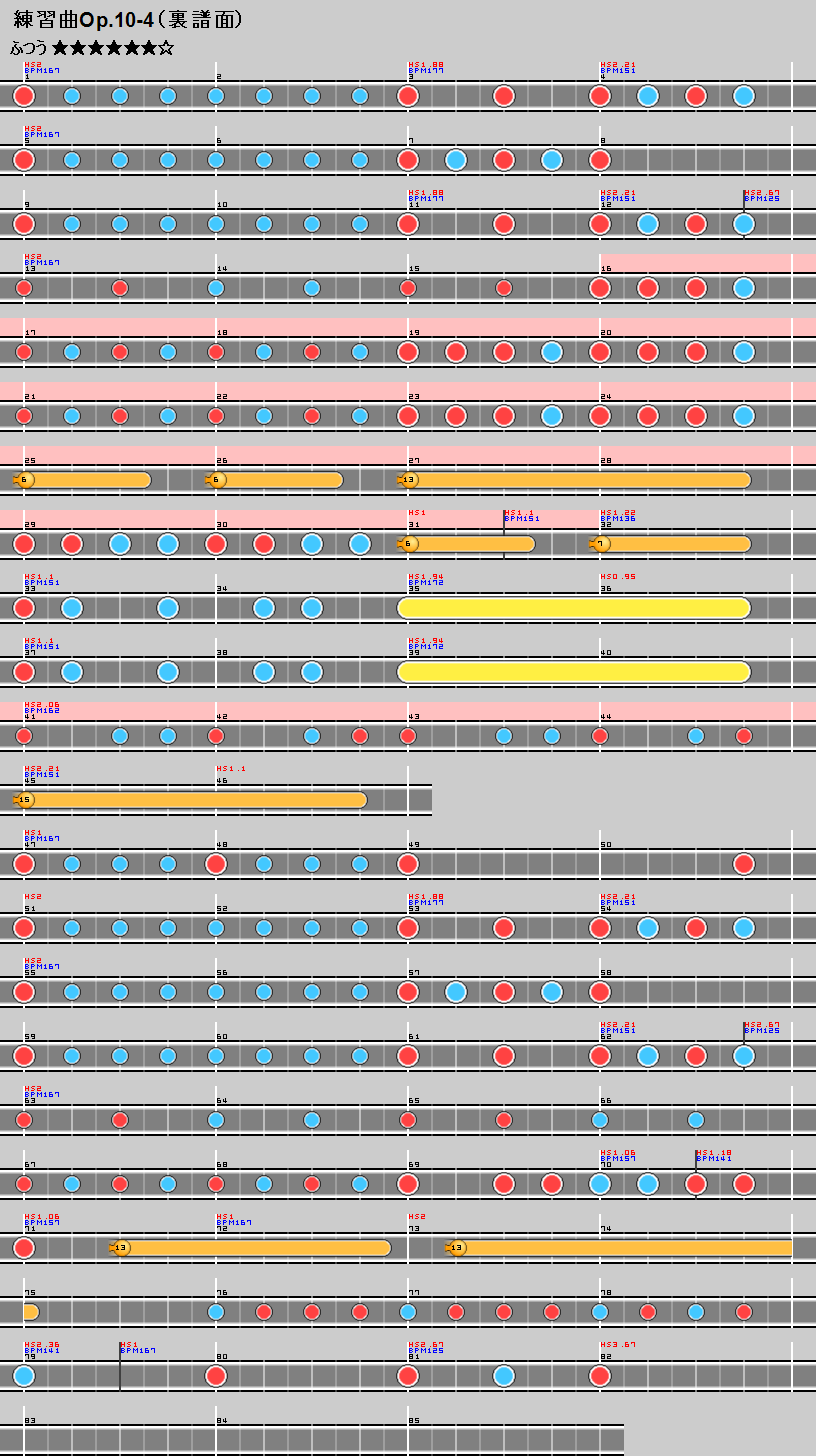The width and height of the screenshot is (816, 1456).
Task: Select the yellow drumroll bar in measure 39
Action: click(x=573, y=672)
